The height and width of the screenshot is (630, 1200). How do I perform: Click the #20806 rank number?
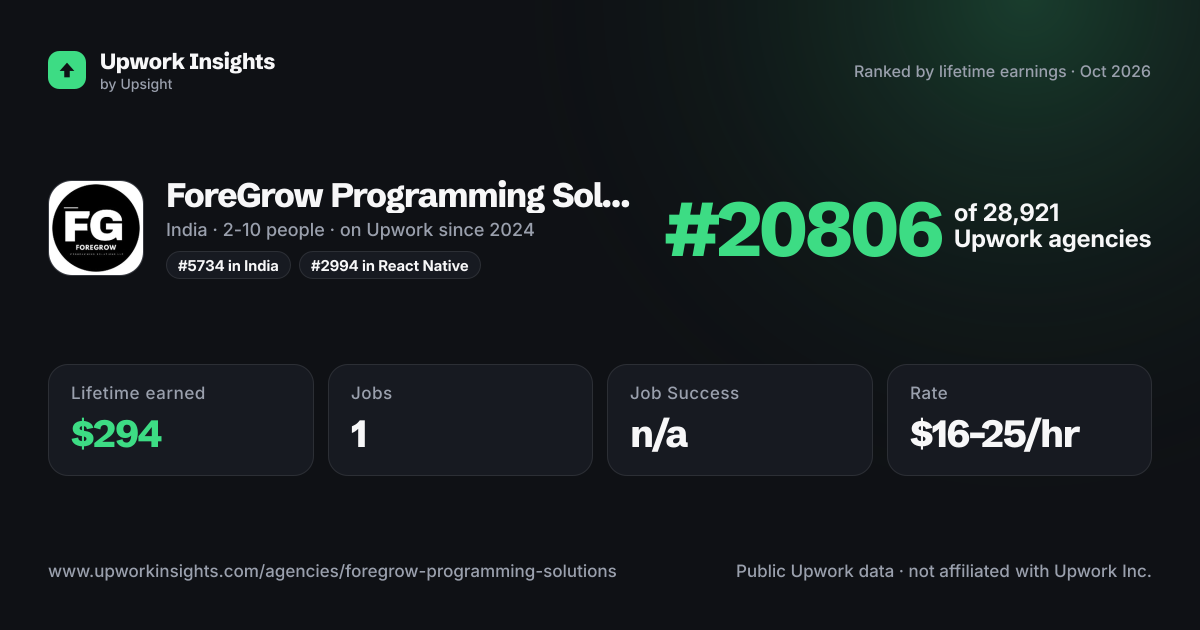(804, 229)
